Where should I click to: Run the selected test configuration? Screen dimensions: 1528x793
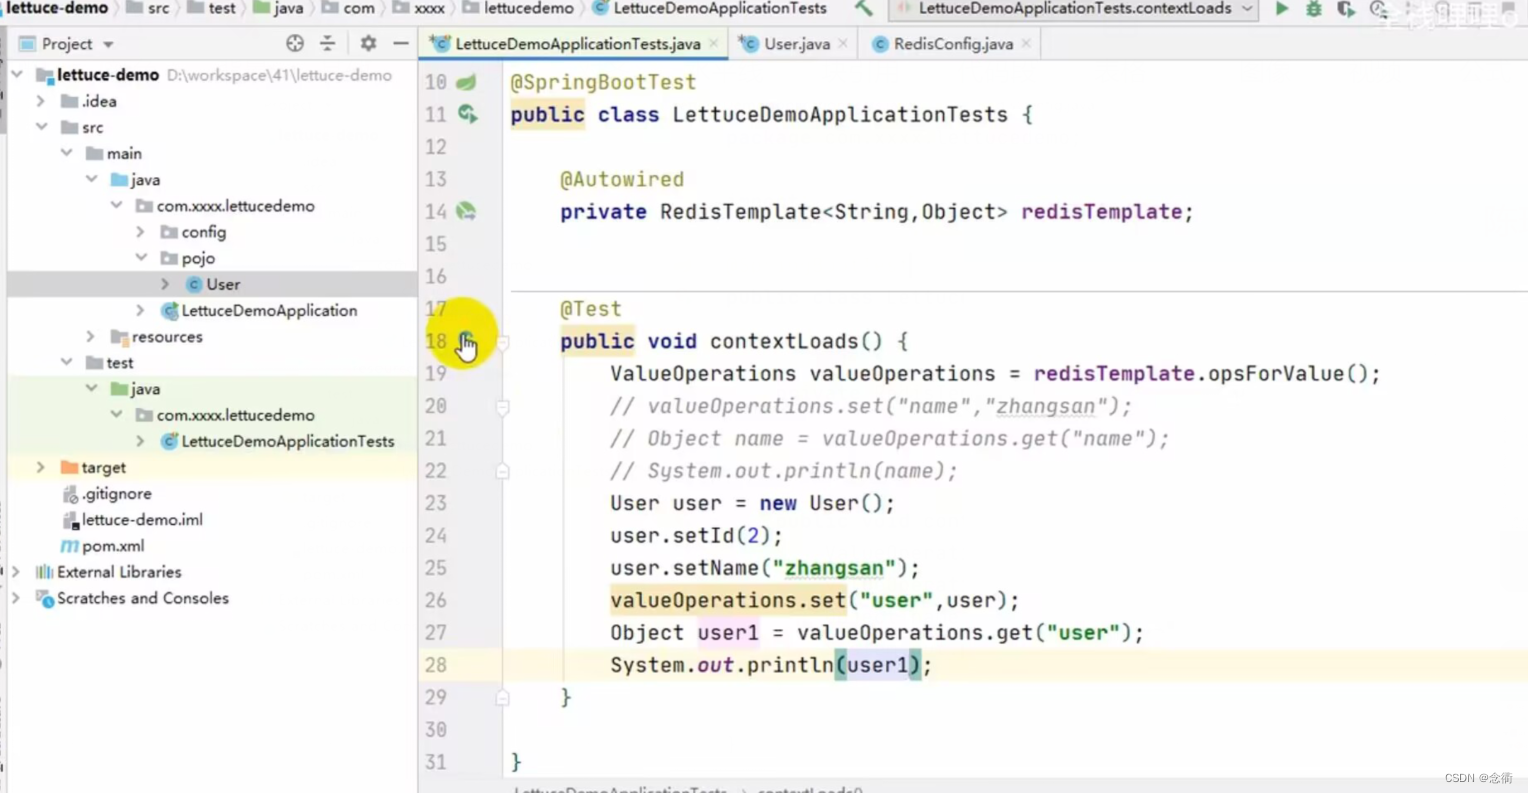coord(1281,8)
